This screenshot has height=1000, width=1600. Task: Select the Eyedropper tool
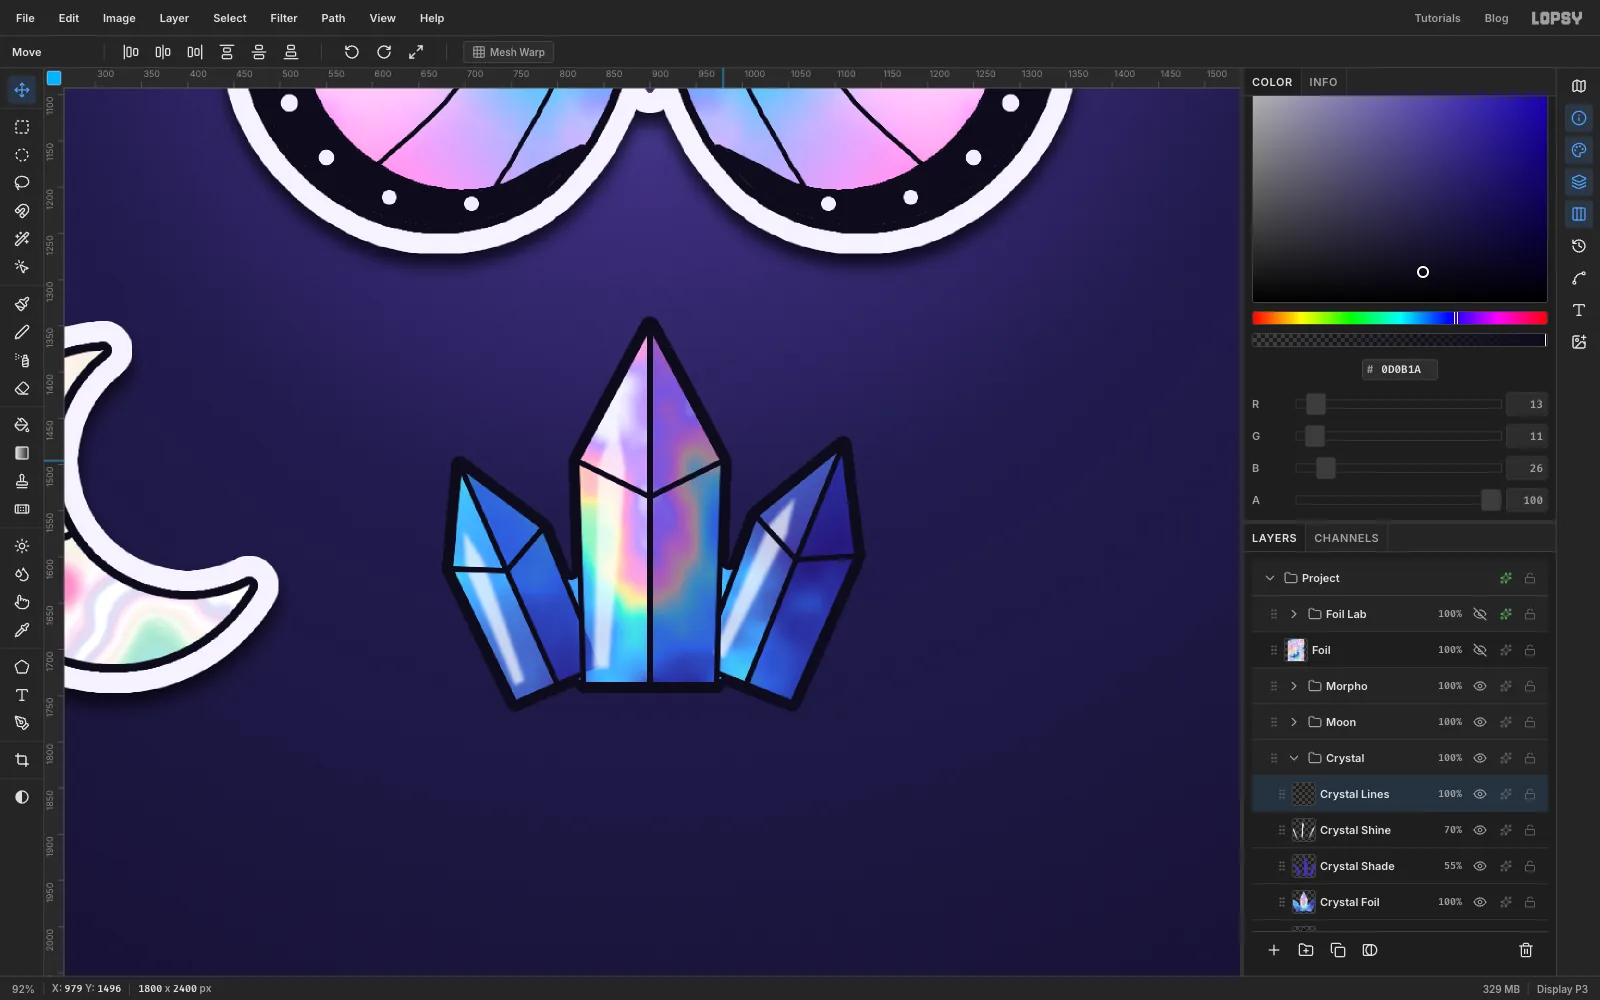coord(22,630)
